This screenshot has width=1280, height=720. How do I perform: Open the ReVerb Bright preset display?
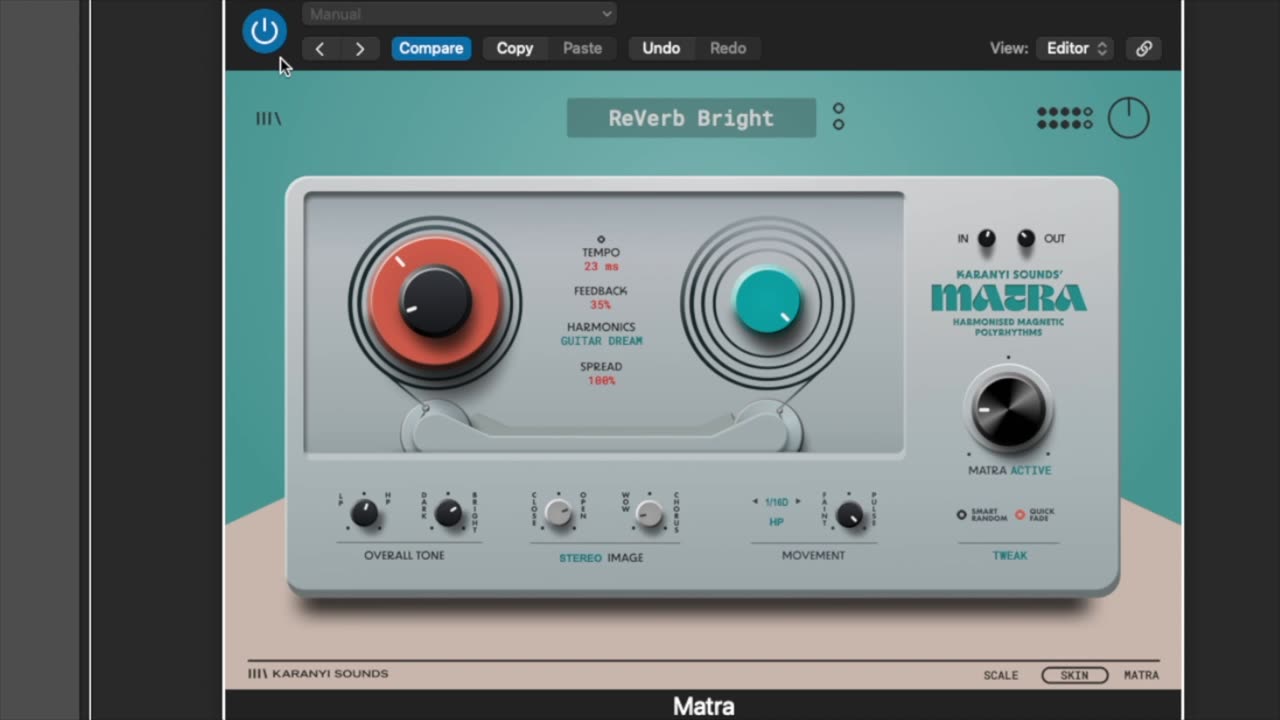click(x=691, y=118)
